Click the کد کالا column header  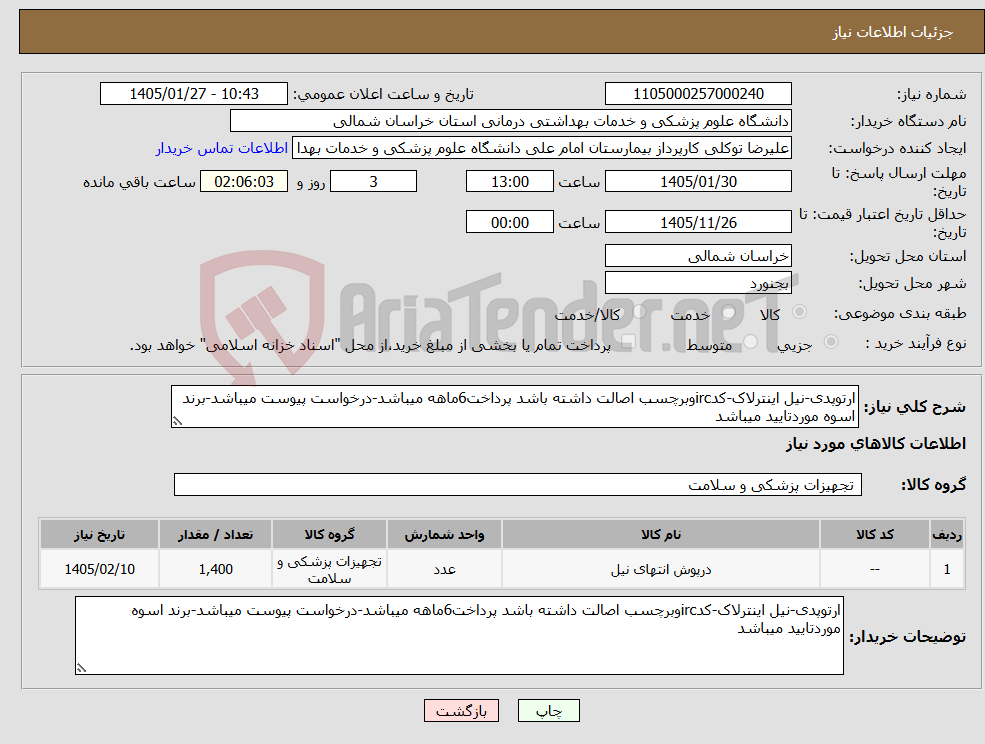pyautogui.click(x=874, y=534)
